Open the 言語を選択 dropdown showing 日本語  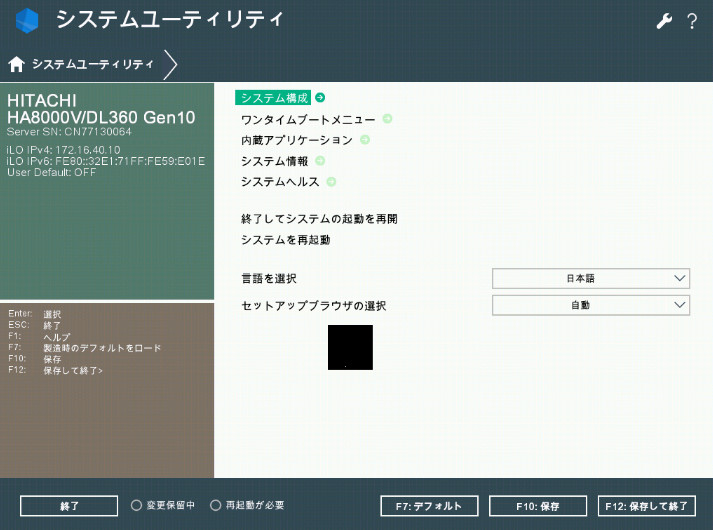591,278
